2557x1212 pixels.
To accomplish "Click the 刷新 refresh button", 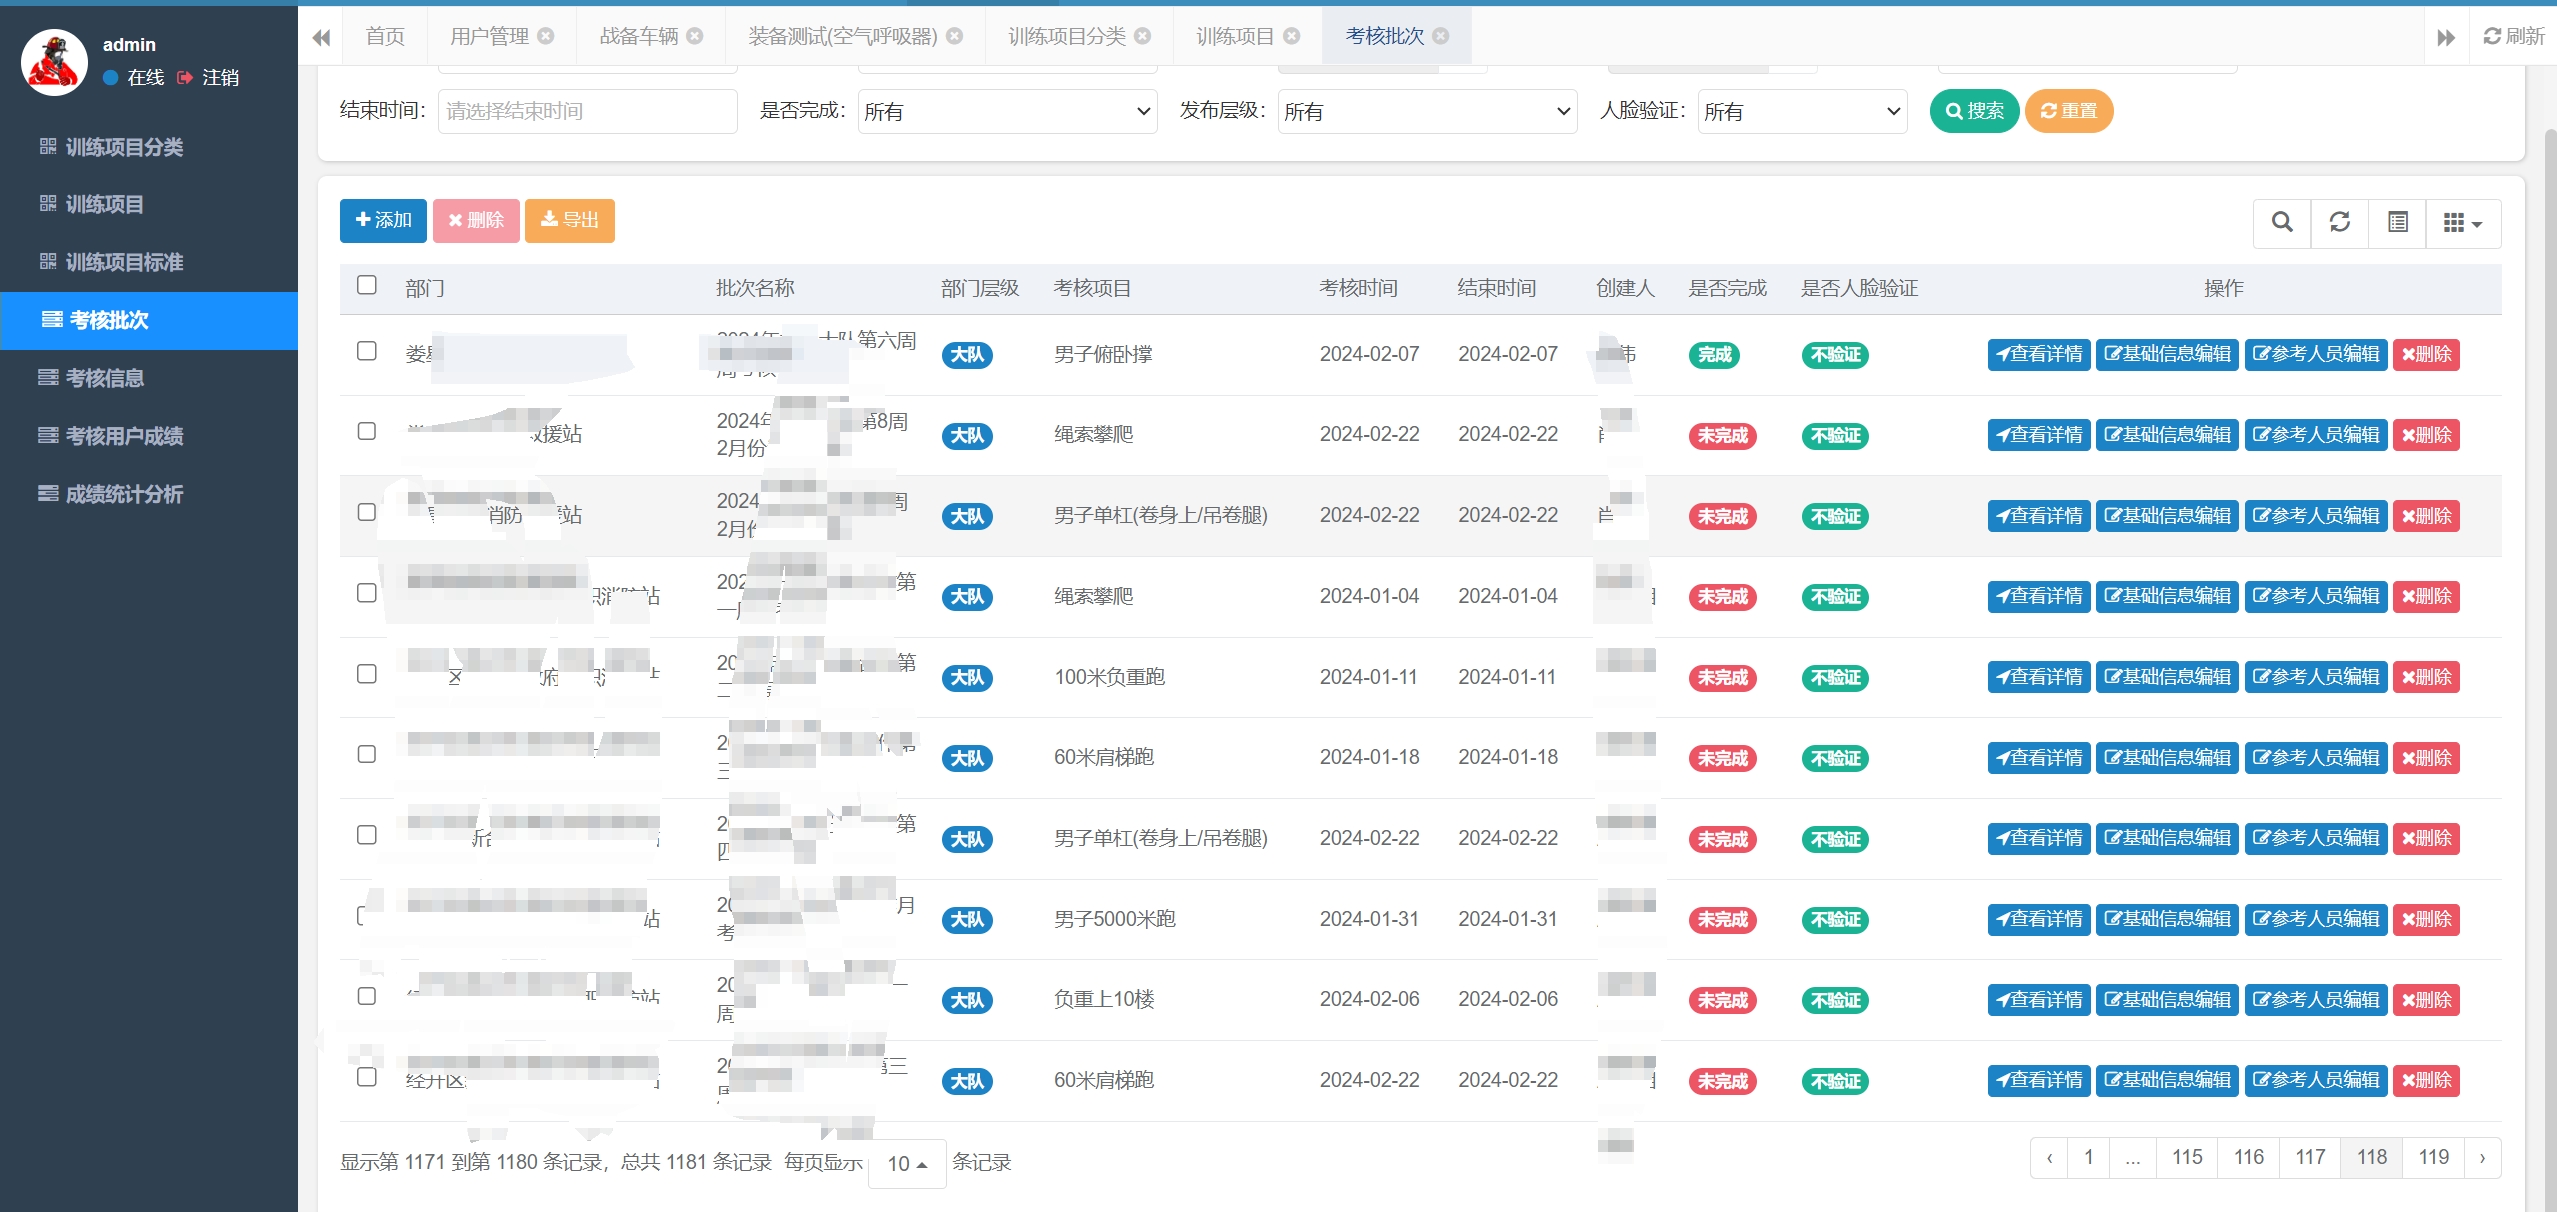I will tap(2514, 36).
